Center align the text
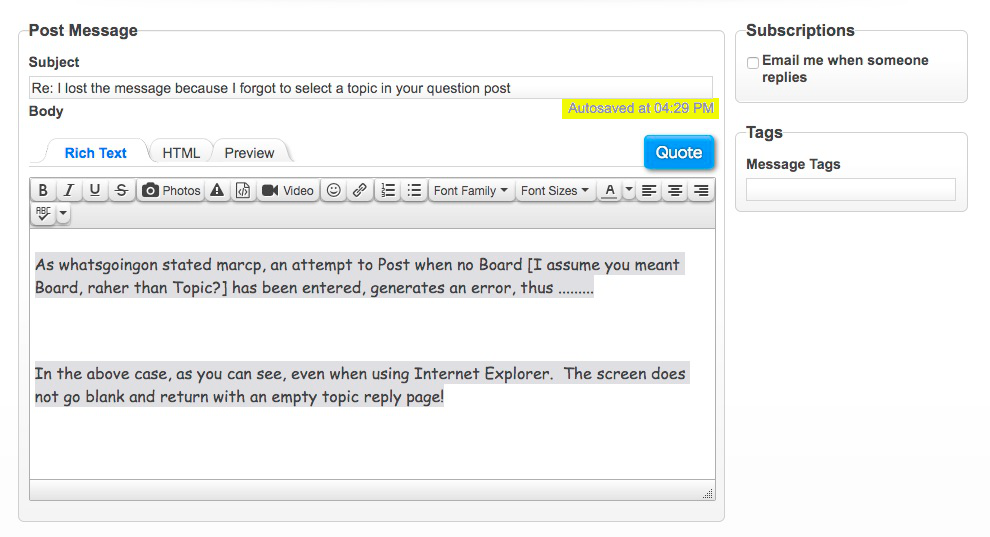The height and width of the screenshot is (537, 990). (x=675, y=190)
